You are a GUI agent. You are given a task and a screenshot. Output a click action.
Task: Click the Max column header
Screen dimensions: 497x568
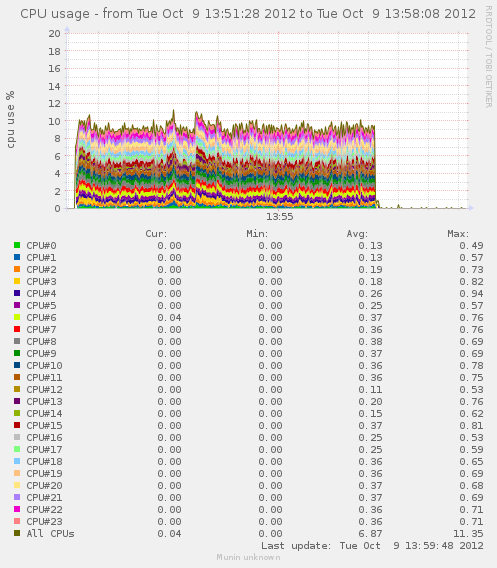[x=458, y=234]
